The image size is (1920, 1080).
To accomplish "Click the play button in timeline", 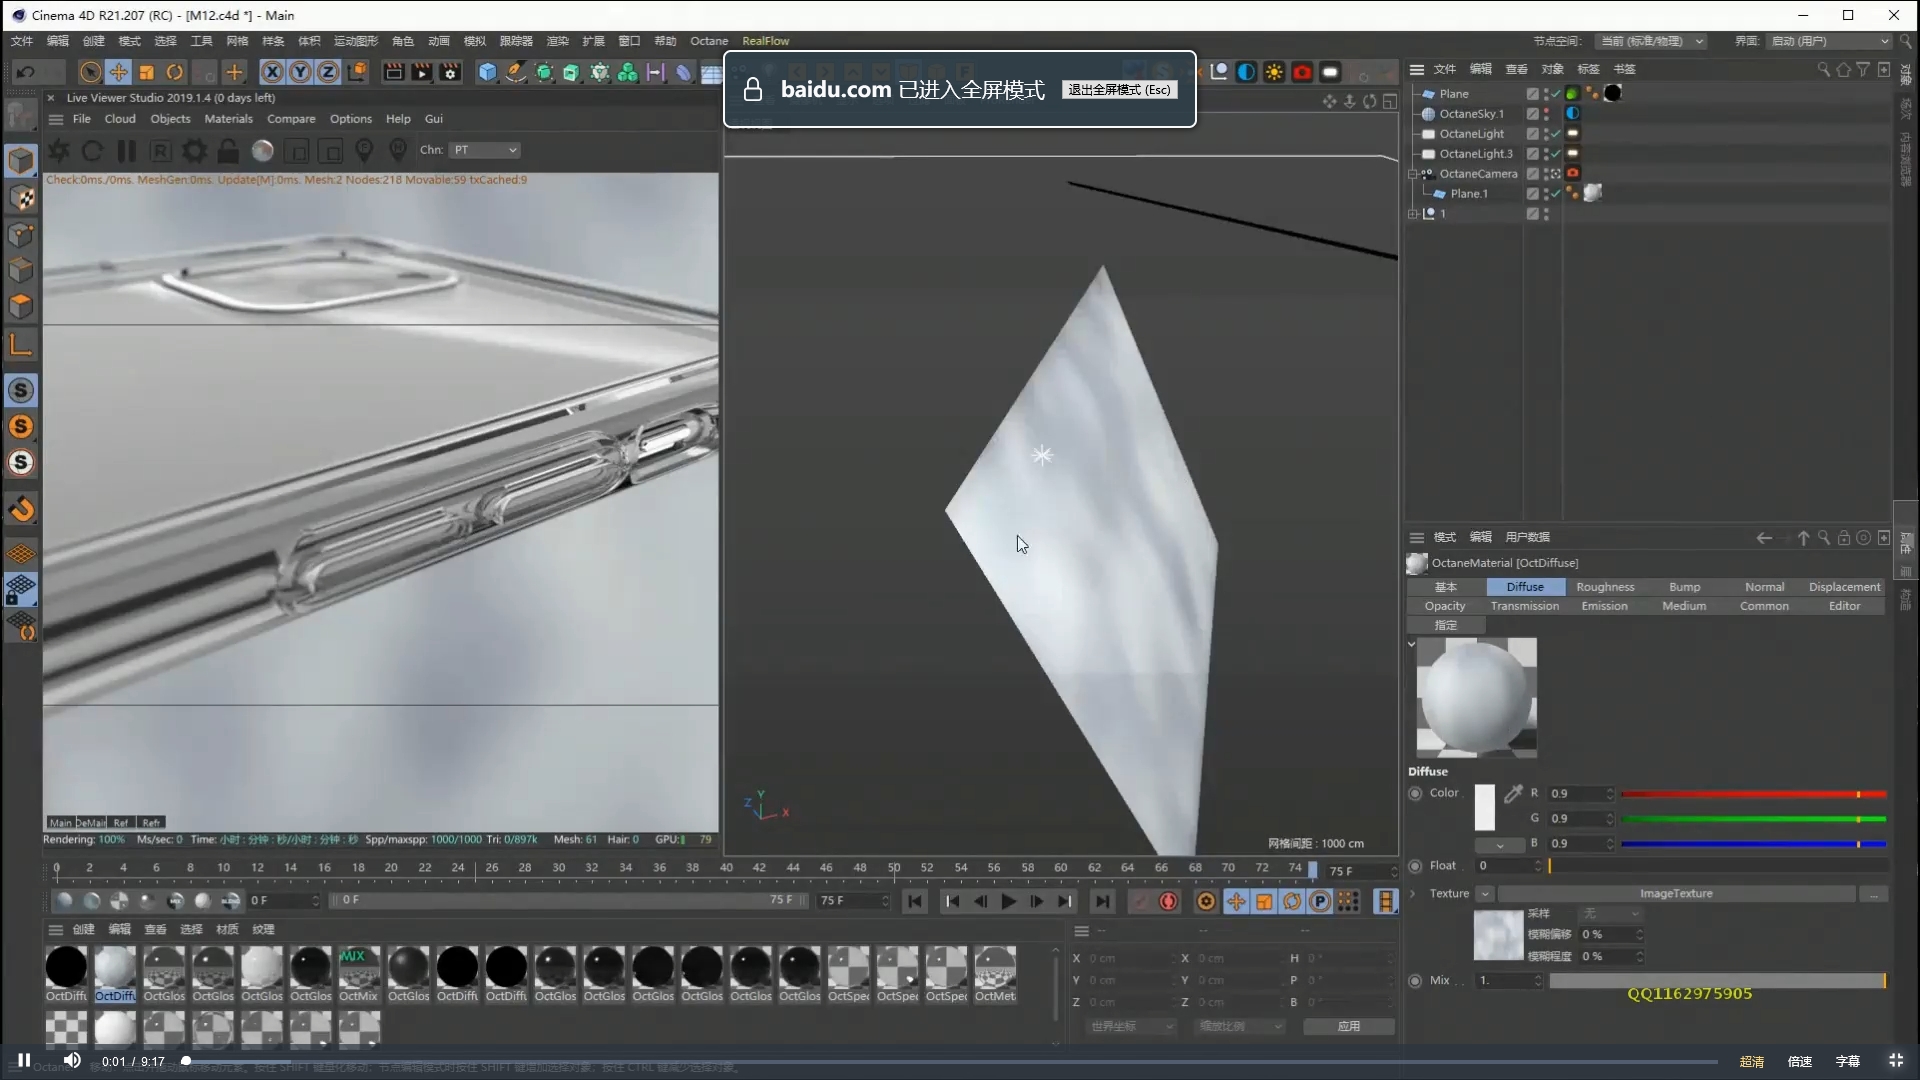I will point(1007,901).
